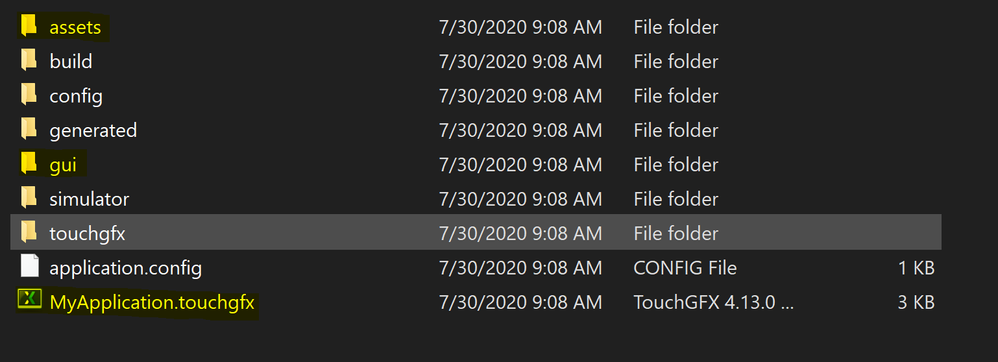Select the application.config file name
Screen dimensions: 998x362
click(x=125, y=268)
